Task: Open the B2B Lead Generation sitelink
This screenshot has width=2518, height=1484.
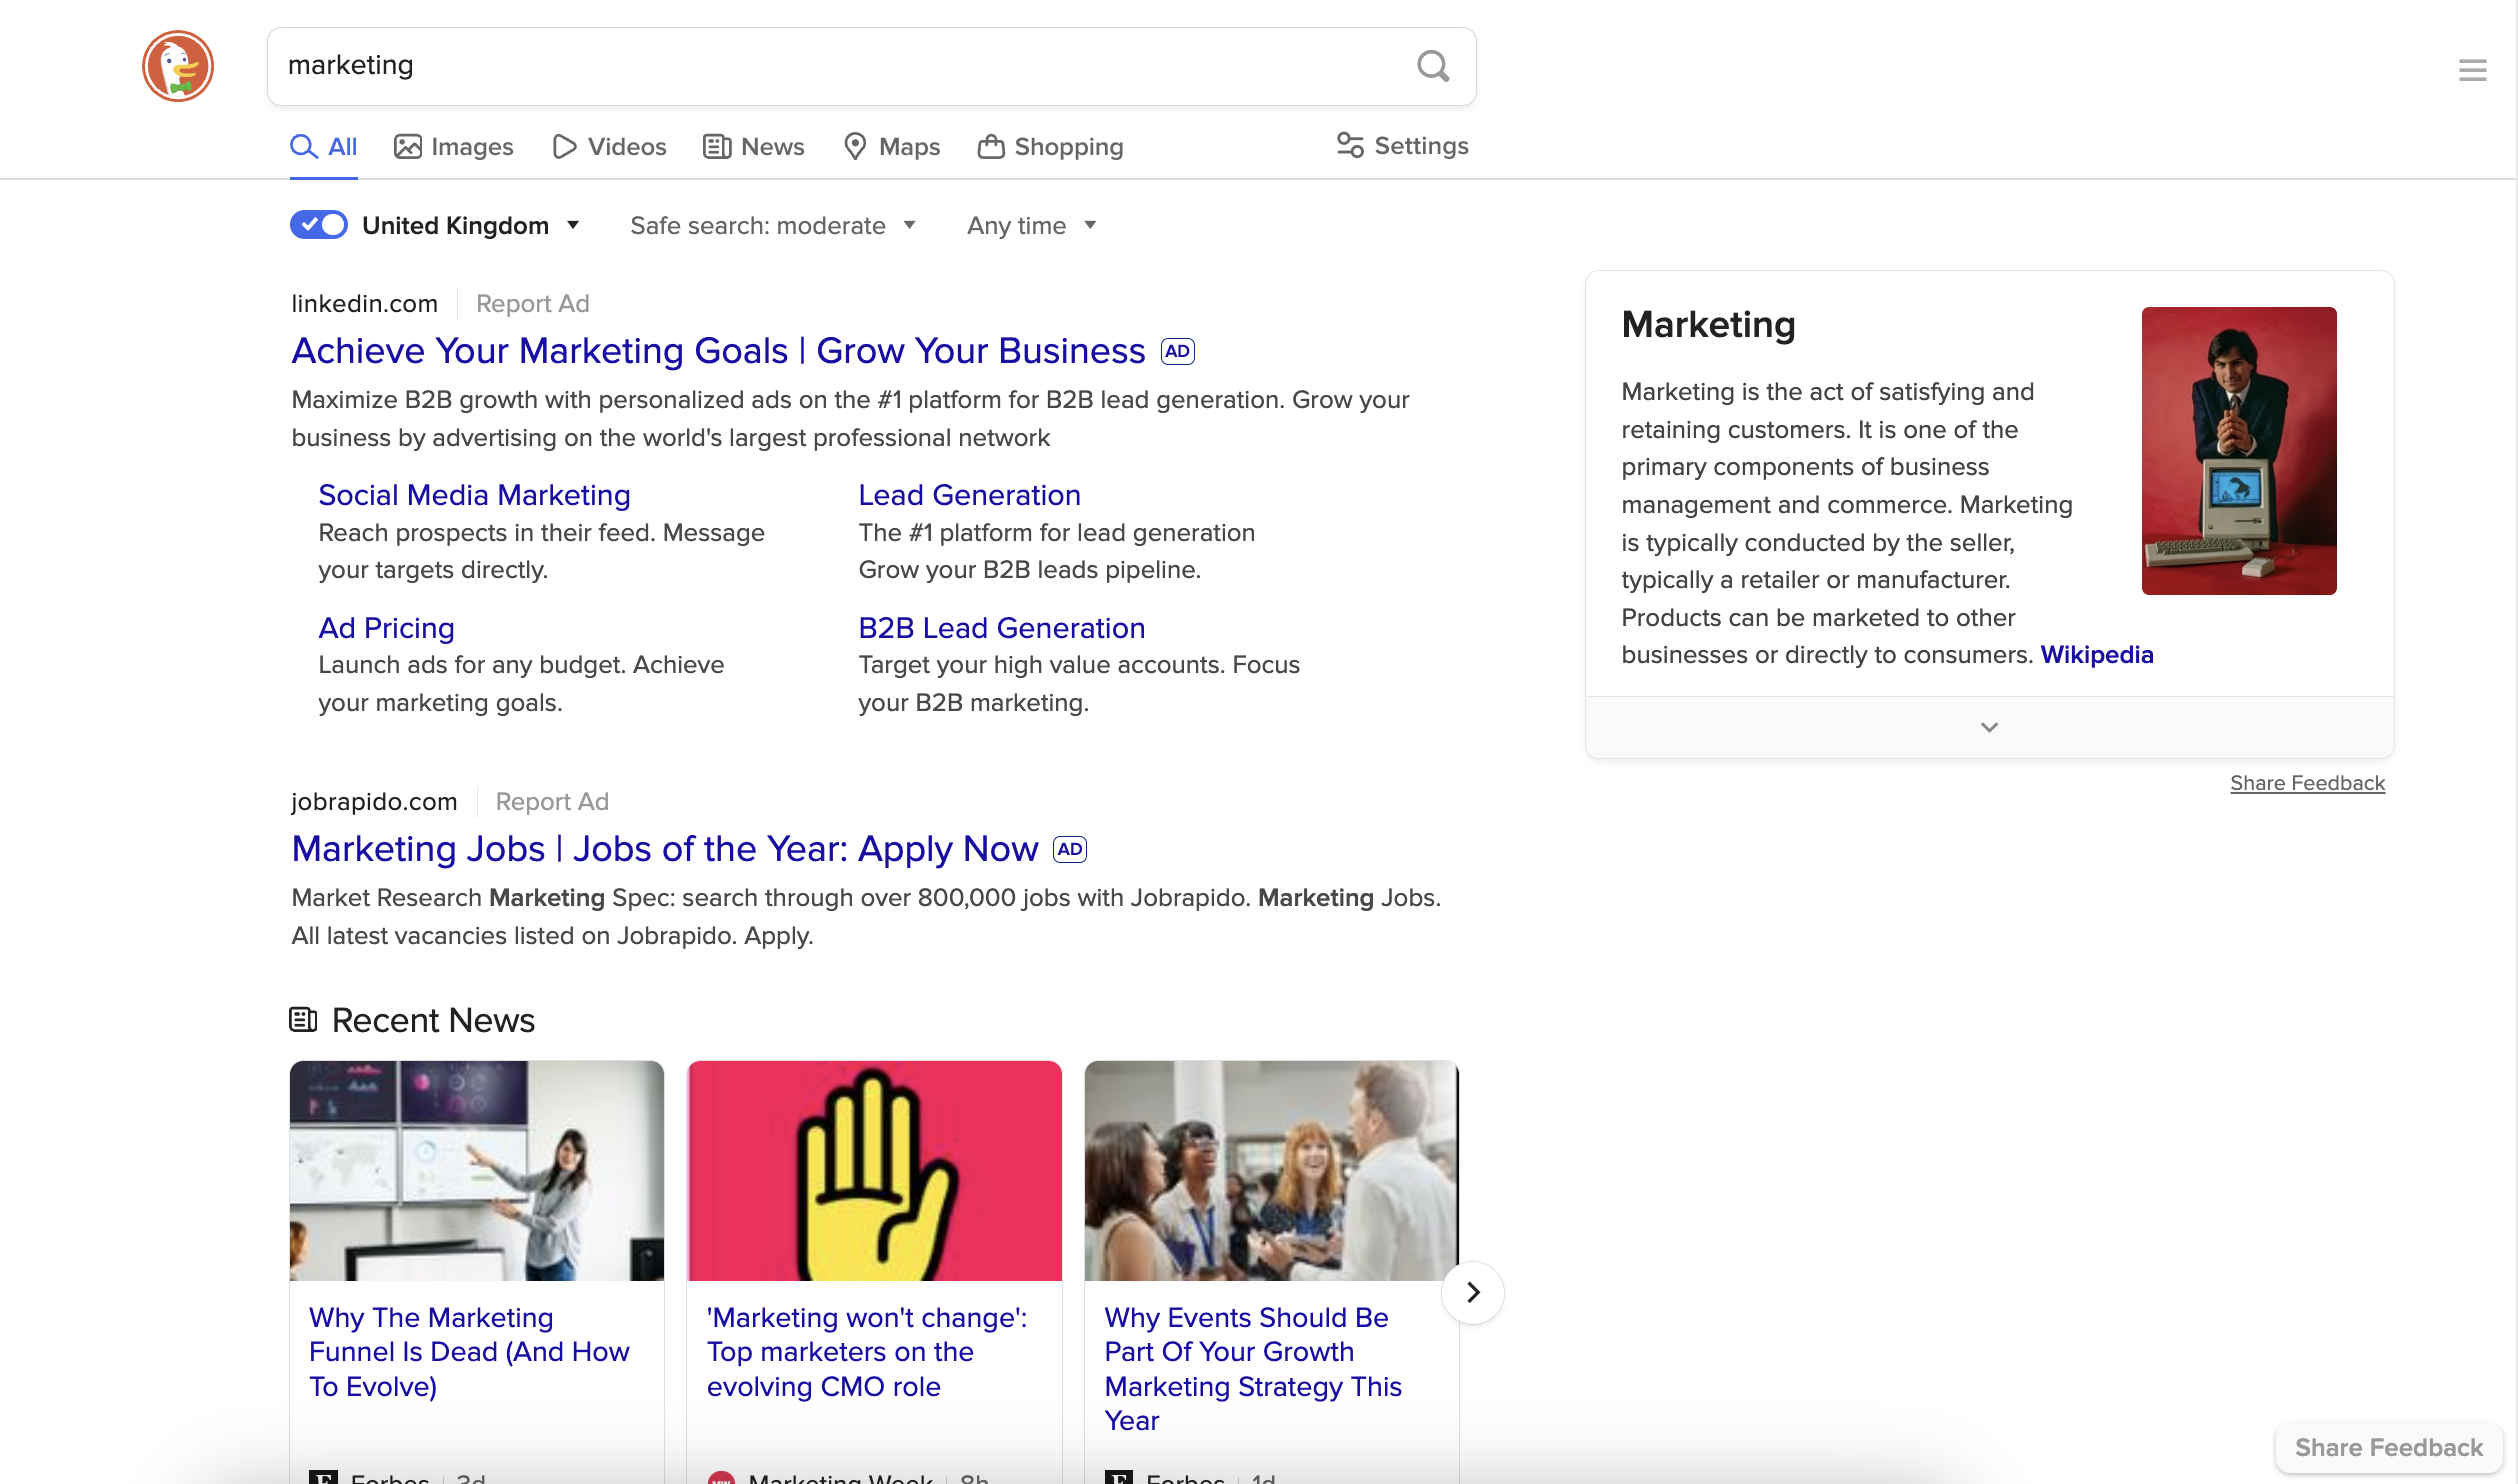Action: [1001, 628]
